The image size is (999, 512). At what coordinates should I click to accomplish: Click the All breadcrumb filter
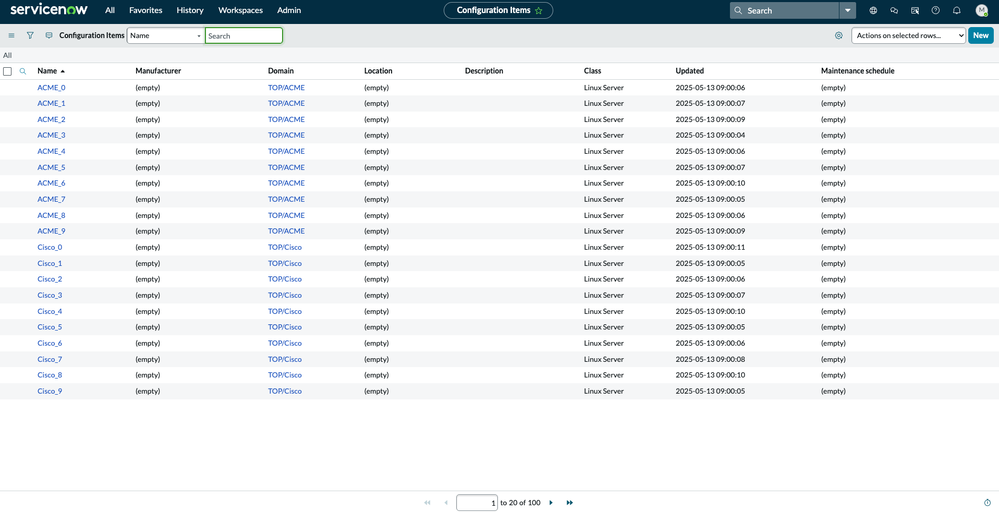click(8, 55)
